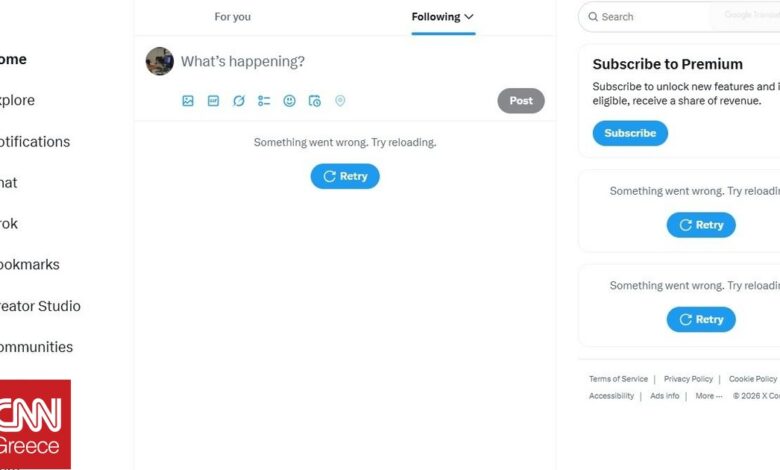Open the Terms of Service link
The height and width of the screenshot is (470, 780).
(x=618, y=379)
